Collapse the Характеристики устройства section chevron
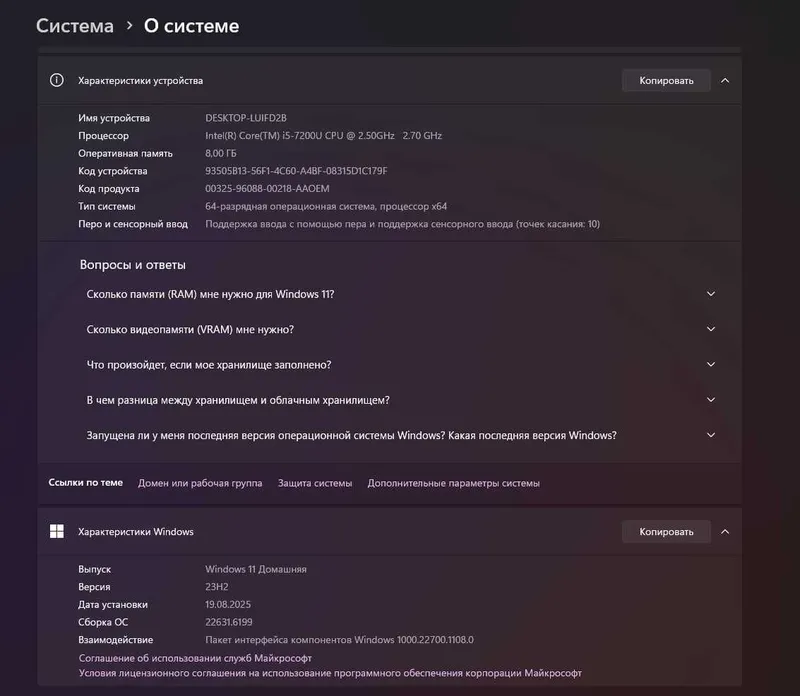800x696 pixels. [x=725, y=81]
